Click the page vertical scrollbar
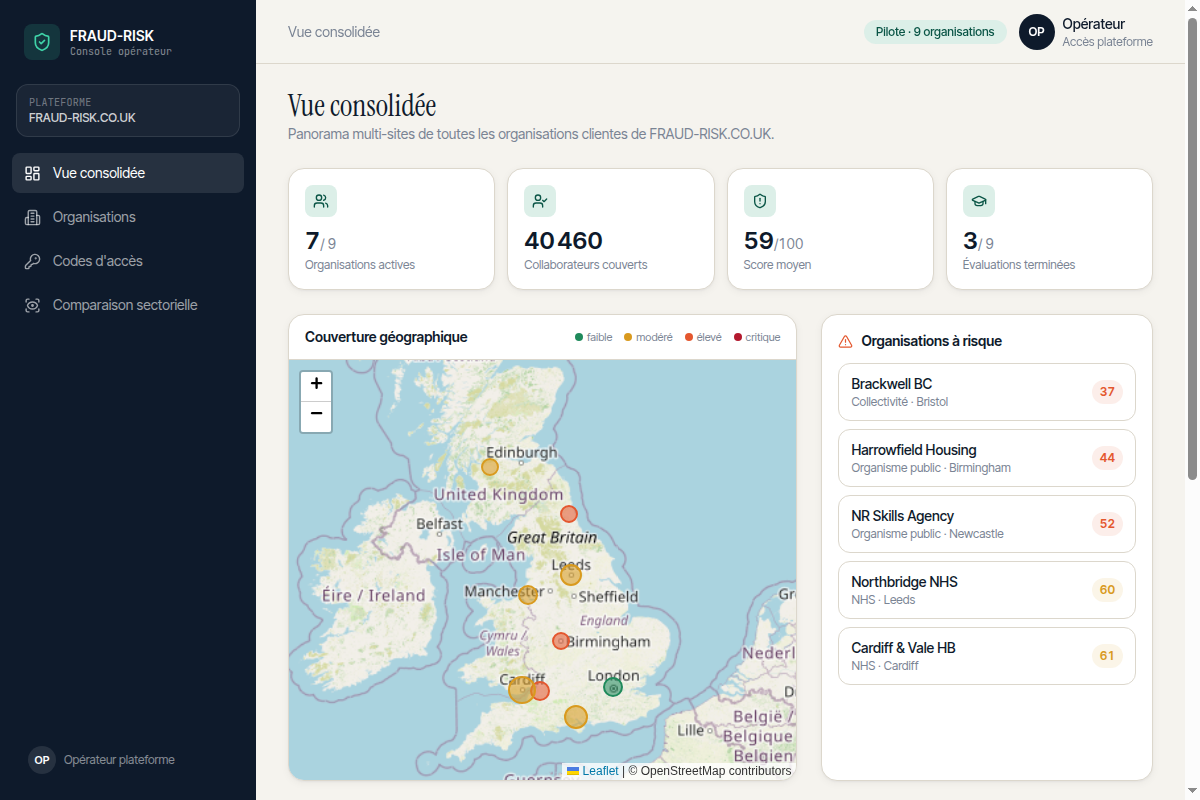The height and width of the screenshot is (800, 1200). pyautogui.click(x=1192, y=248)
